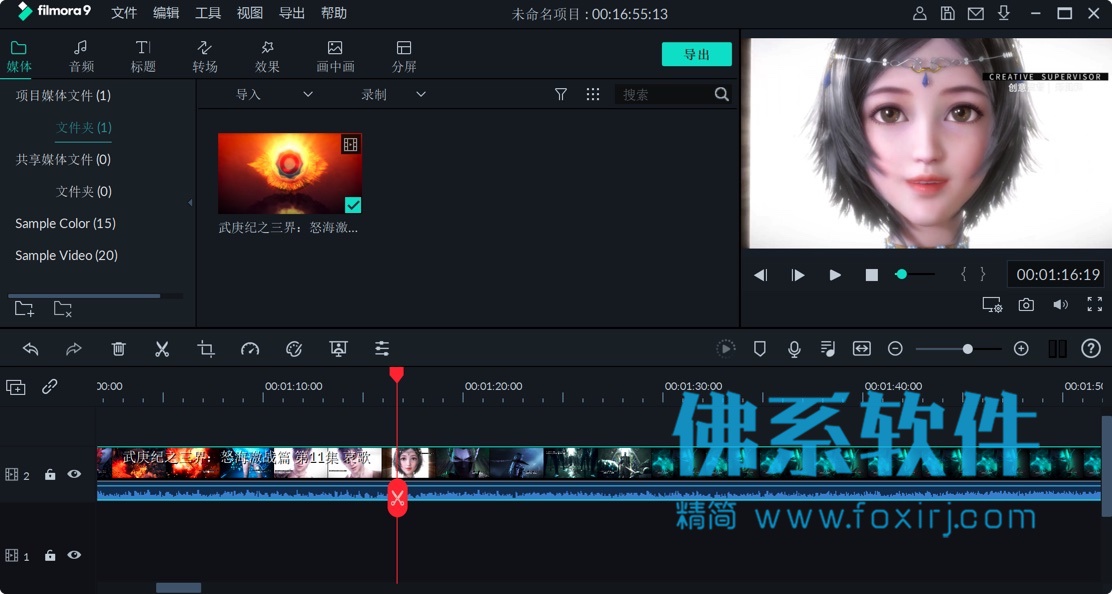Open preview display settings icon
The image size is (1112, 594).
992,305
